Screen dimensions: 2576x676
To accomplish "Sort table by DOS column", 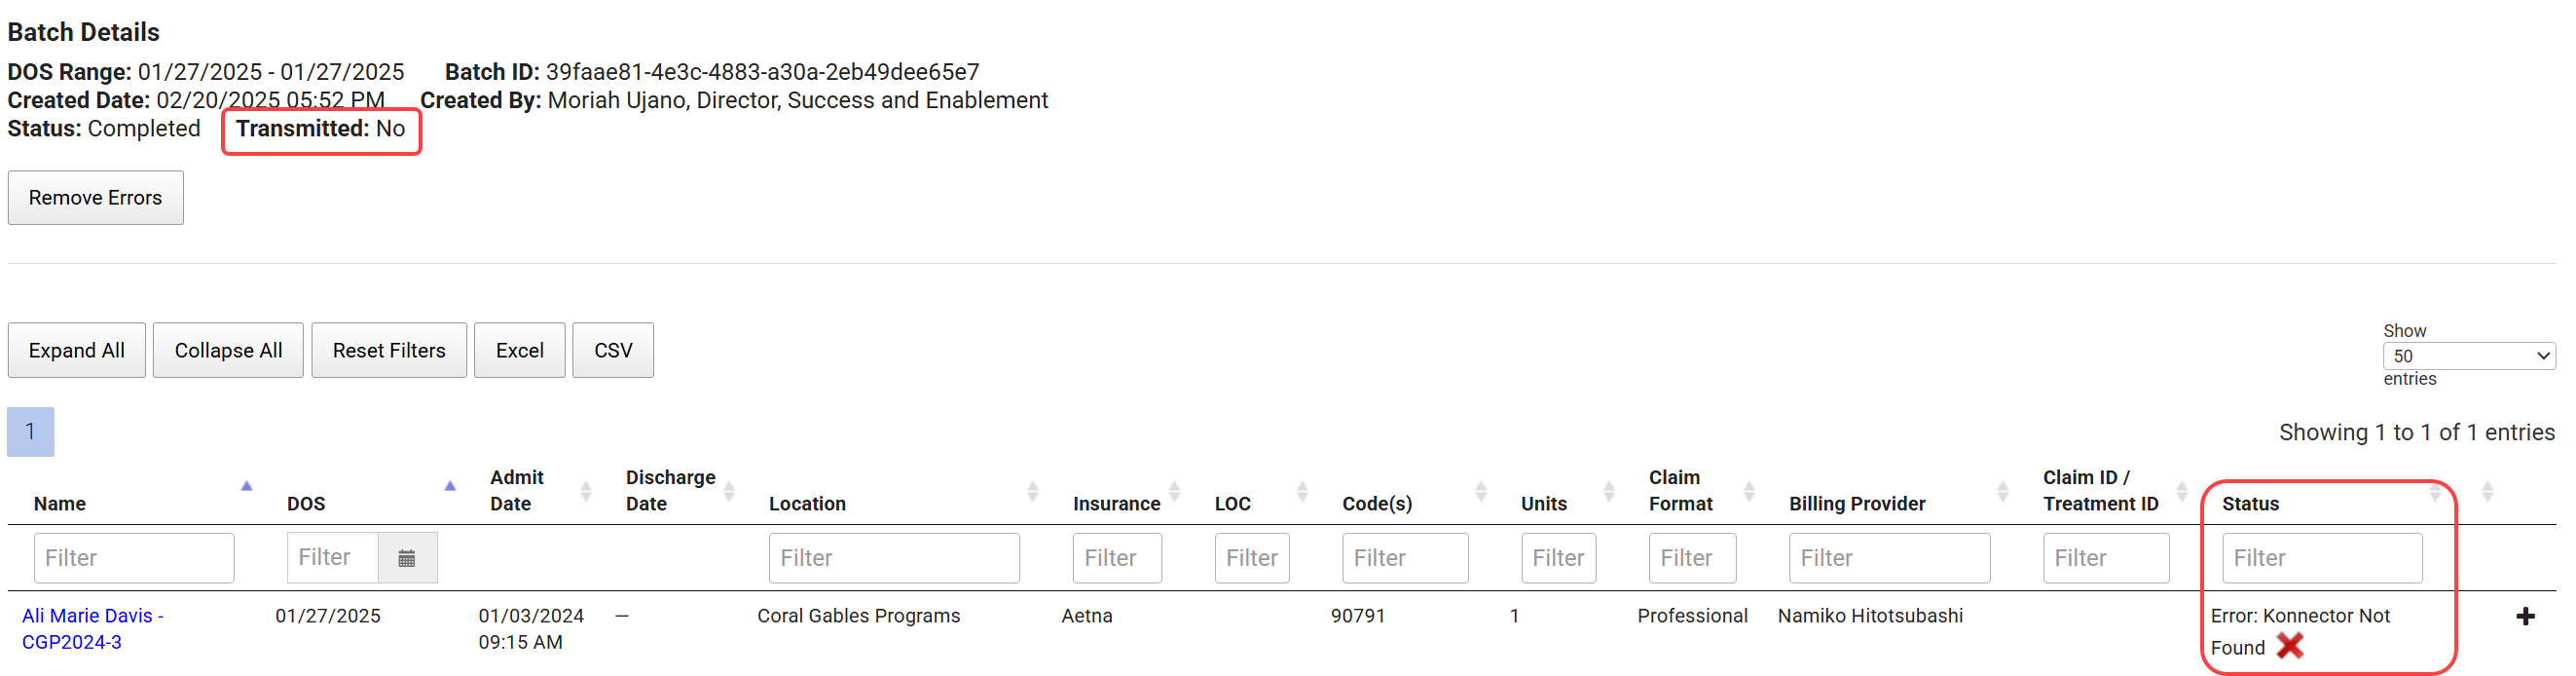I will [450, 487].
